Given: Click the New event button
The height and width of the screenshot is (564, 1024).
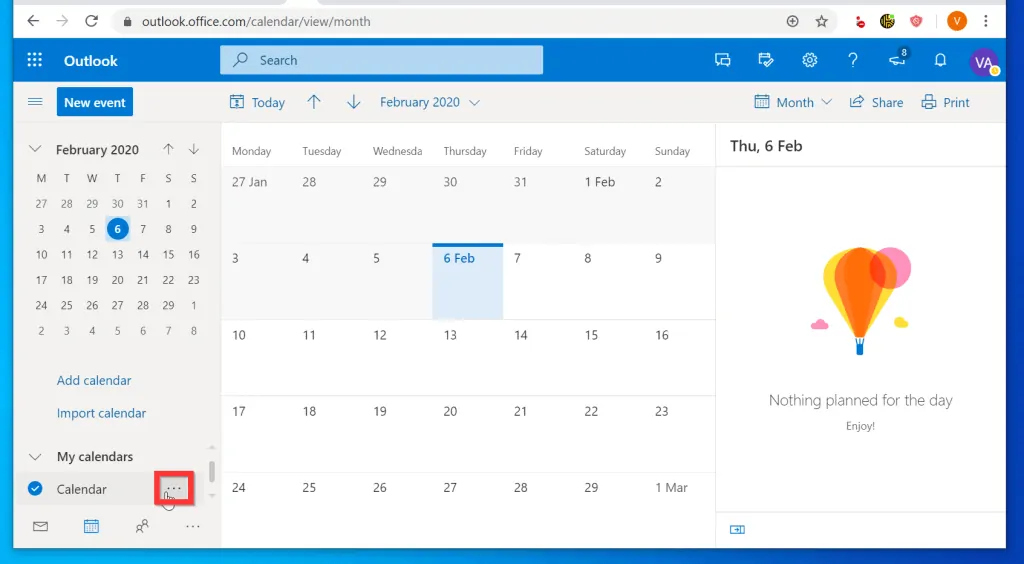Looking at the screenshot, I should pyautogui.click(x=95, y=102).
